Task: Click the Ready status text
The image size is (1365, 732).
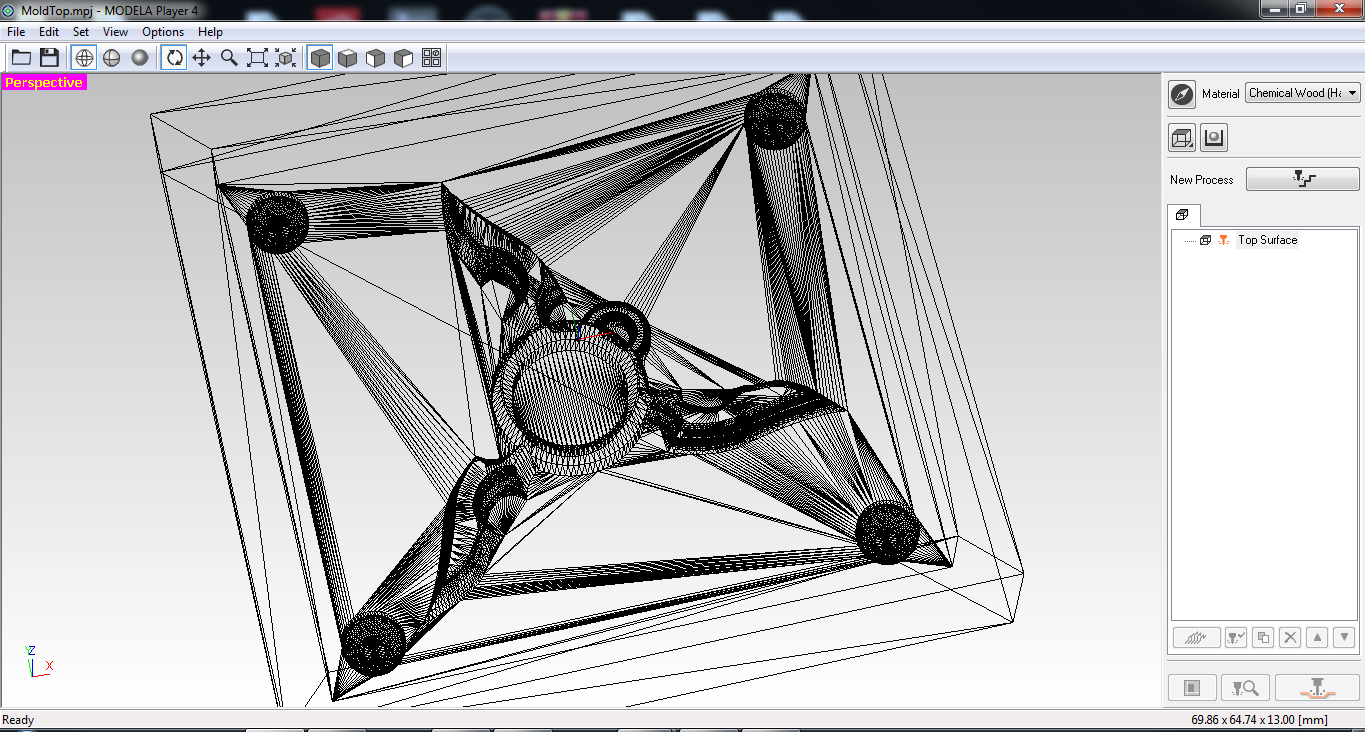Action: coord(18,720)
